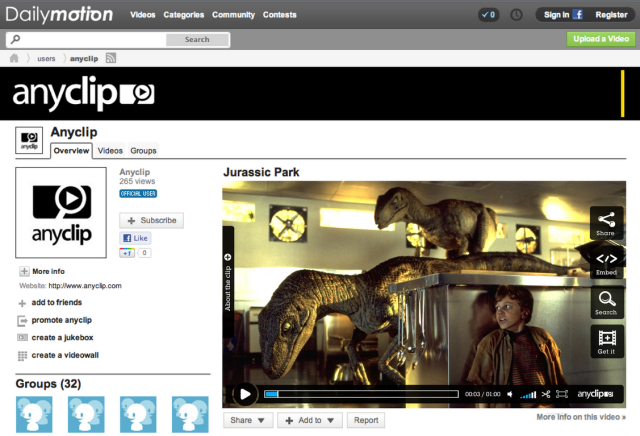Click the Embed icon on the player
The height and width of the screenshot is (436, 640).
607,262
